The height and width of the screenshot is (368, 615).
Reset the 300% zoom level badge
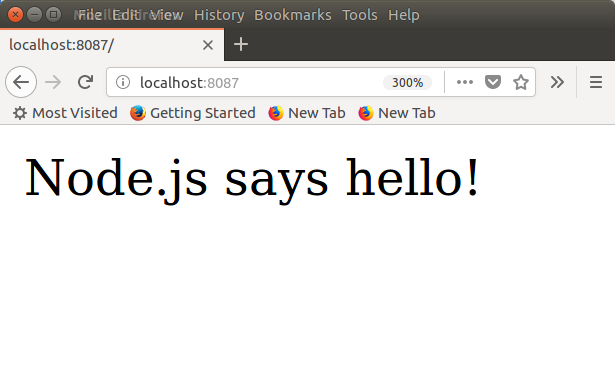pyautogui.click(x=408, y=83)
